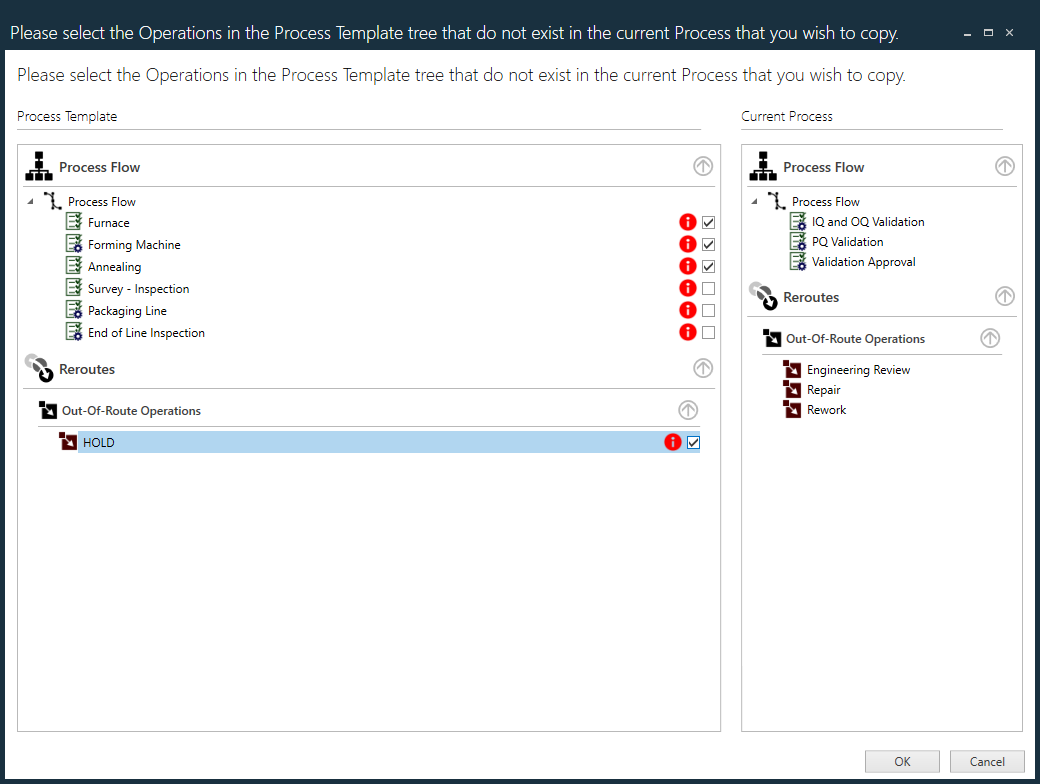The image size is (1040, 784).
Task: Click the Process Flow hierarchy icon in the left panel header
Action: click(38, 166)
